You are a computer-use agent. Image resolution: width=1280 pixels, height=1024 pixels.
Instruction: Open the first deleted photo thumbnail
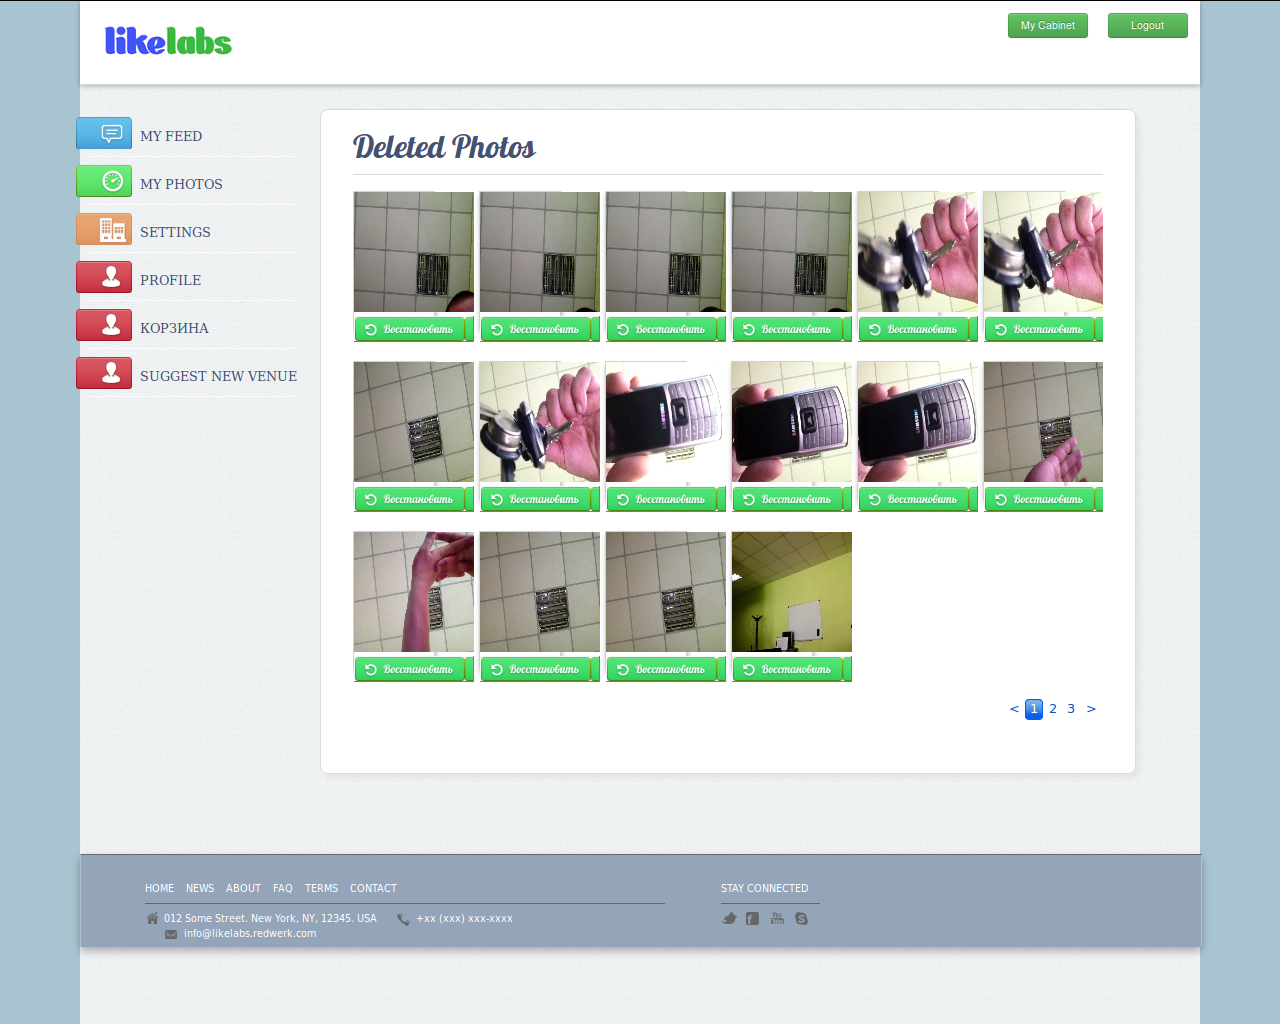click(413, 252)
